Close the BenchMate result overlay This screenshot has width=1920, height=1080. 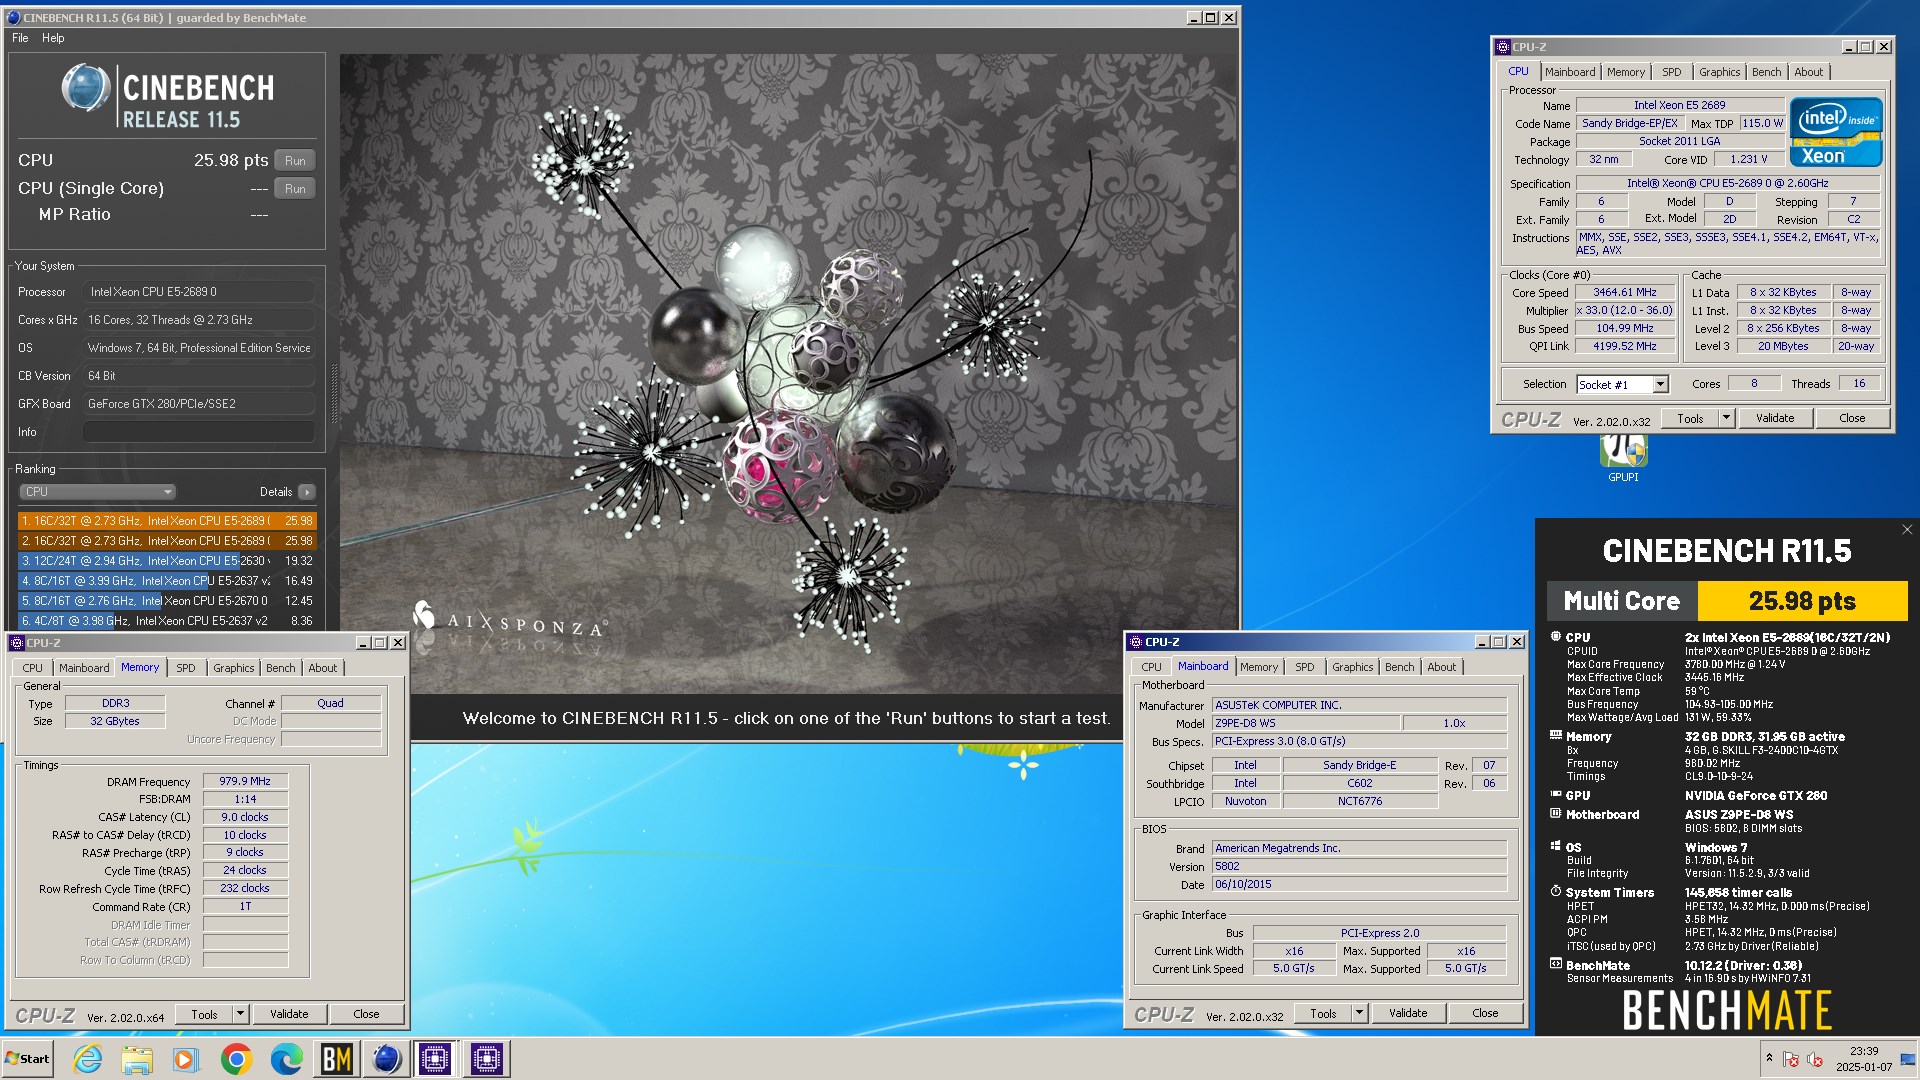pos(1906,530)
